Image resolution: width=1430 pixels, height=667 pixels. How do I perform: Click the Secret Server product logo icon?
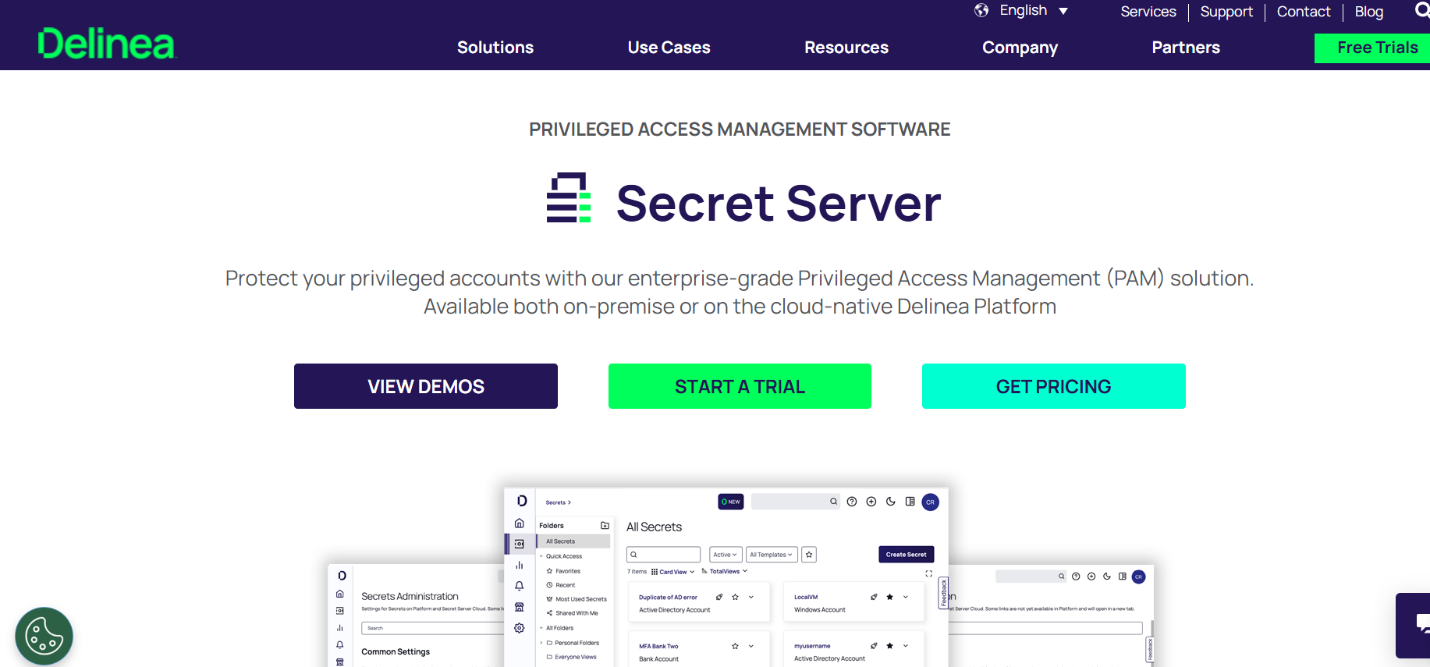(569, 198)
